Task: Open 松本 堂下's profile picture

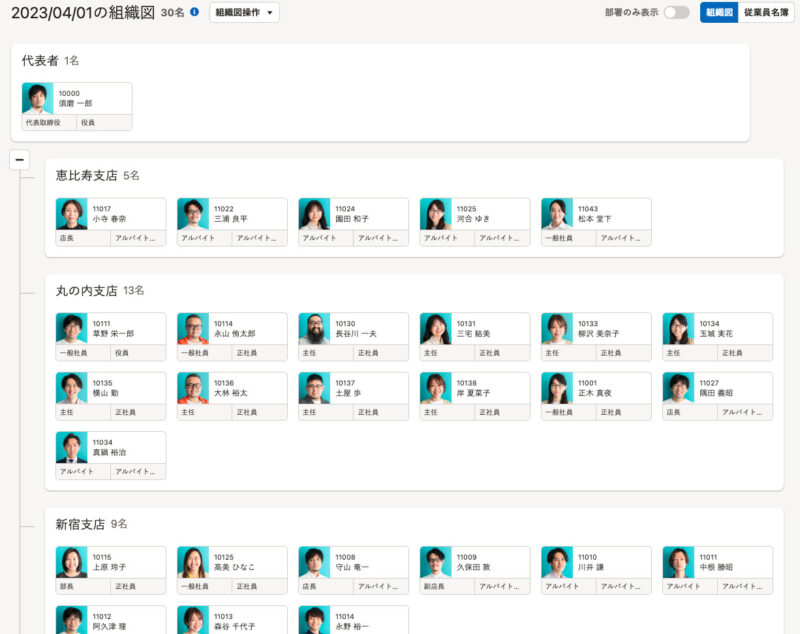Action: point(557,213)
